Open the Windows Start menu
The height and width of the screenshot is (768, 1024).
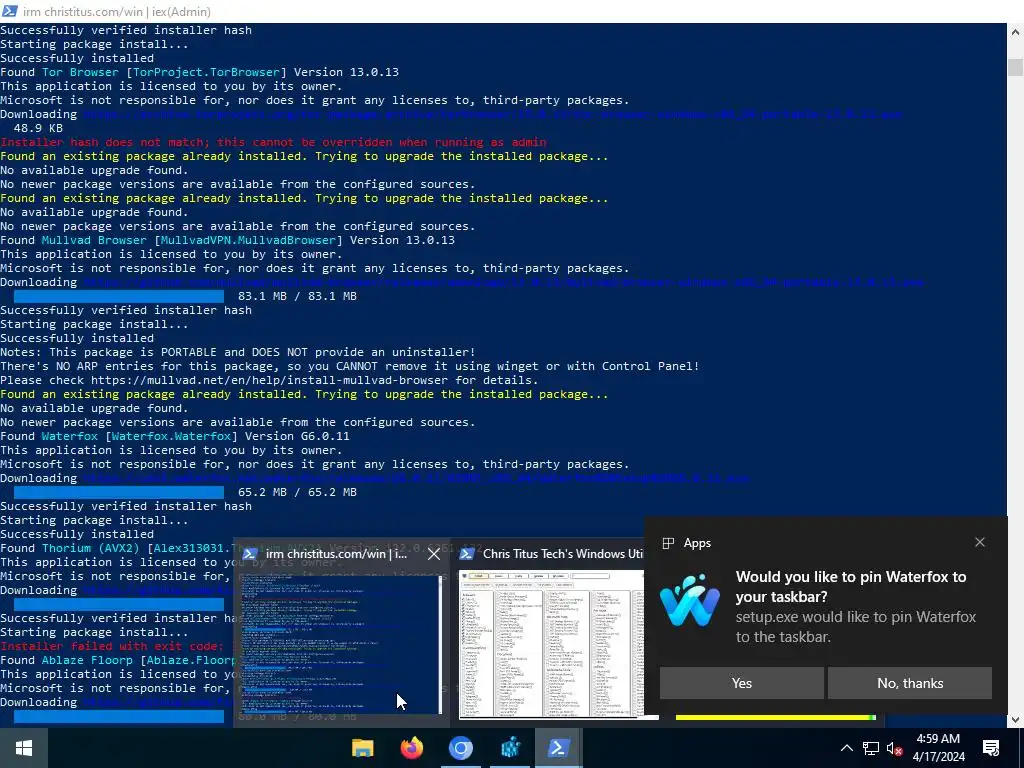tap(24, 748)
